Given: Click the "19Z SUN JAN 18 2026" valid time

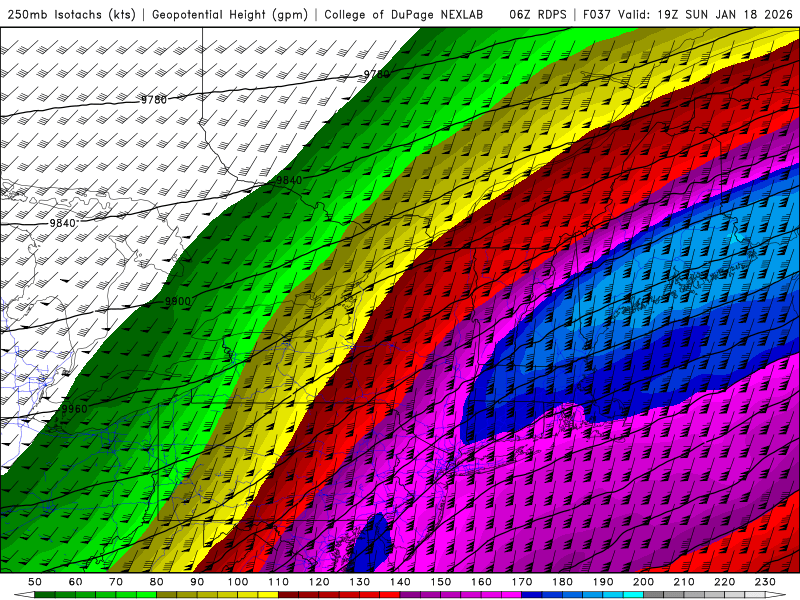Looking at the screenshot, I should point(725,14).
